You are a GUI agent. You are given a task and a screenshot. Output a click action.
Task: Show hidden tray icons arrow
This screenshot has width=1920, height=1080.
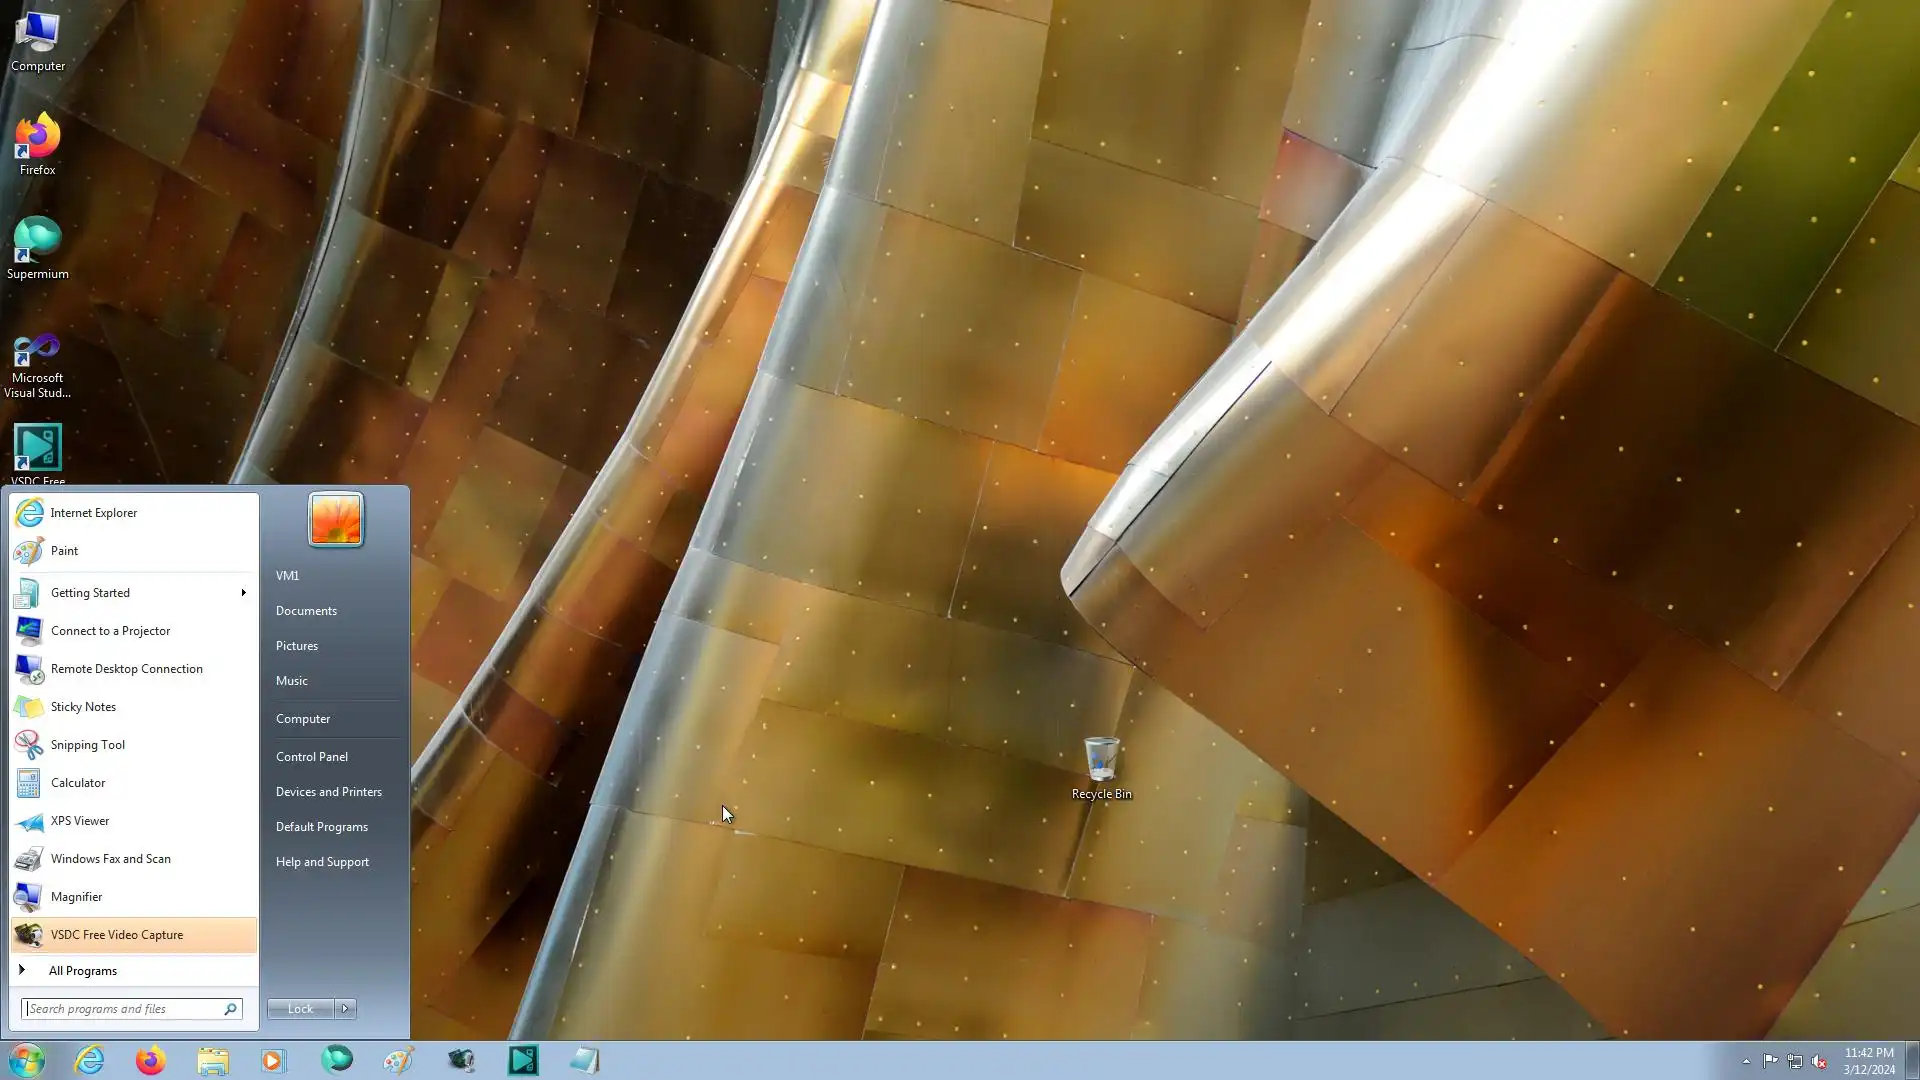[x=1746, y=1061]
